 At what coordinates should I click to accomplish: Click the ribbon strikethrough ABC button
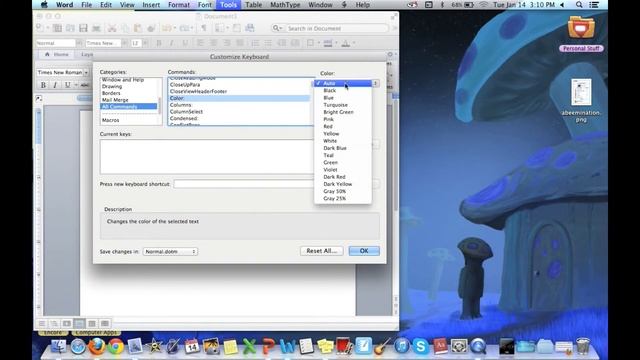pos(85,85)
